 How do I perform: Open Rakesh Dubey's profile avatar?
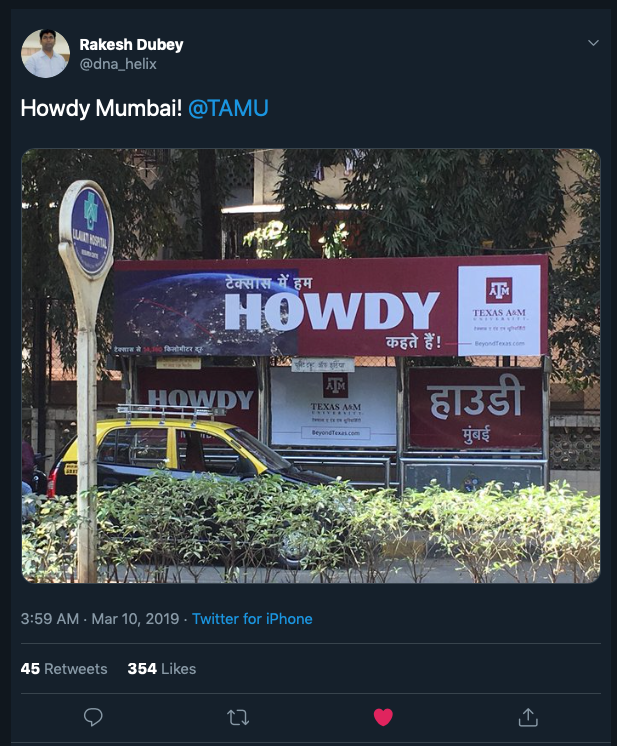[45, 53]
